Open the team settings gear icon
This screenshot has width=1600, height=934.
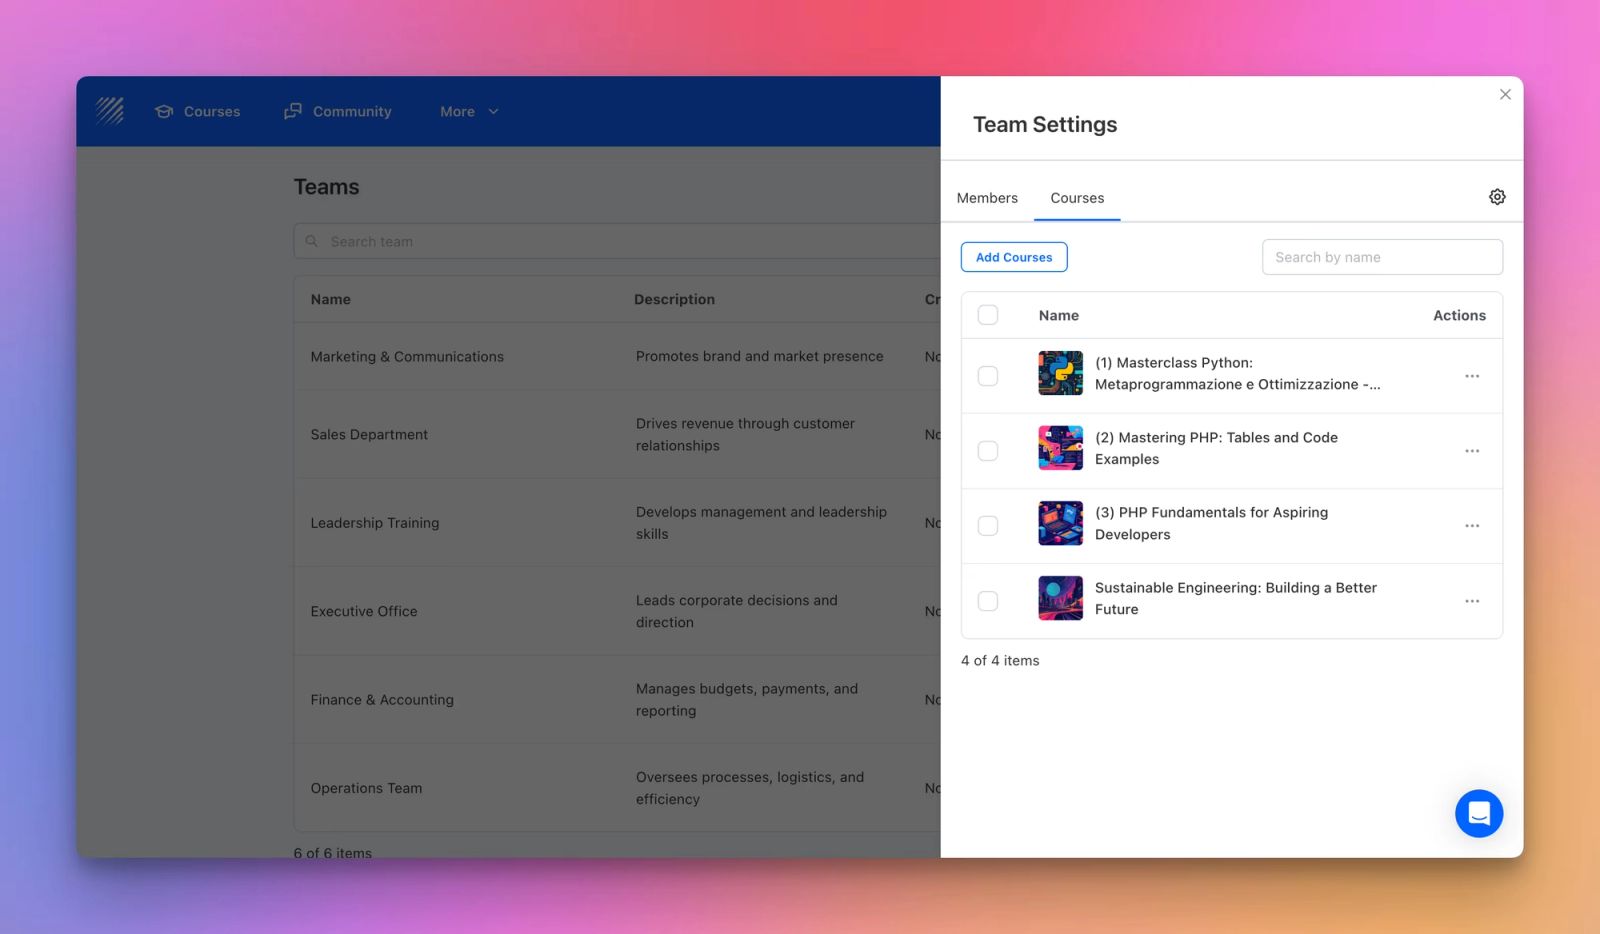click(1497, 197)
